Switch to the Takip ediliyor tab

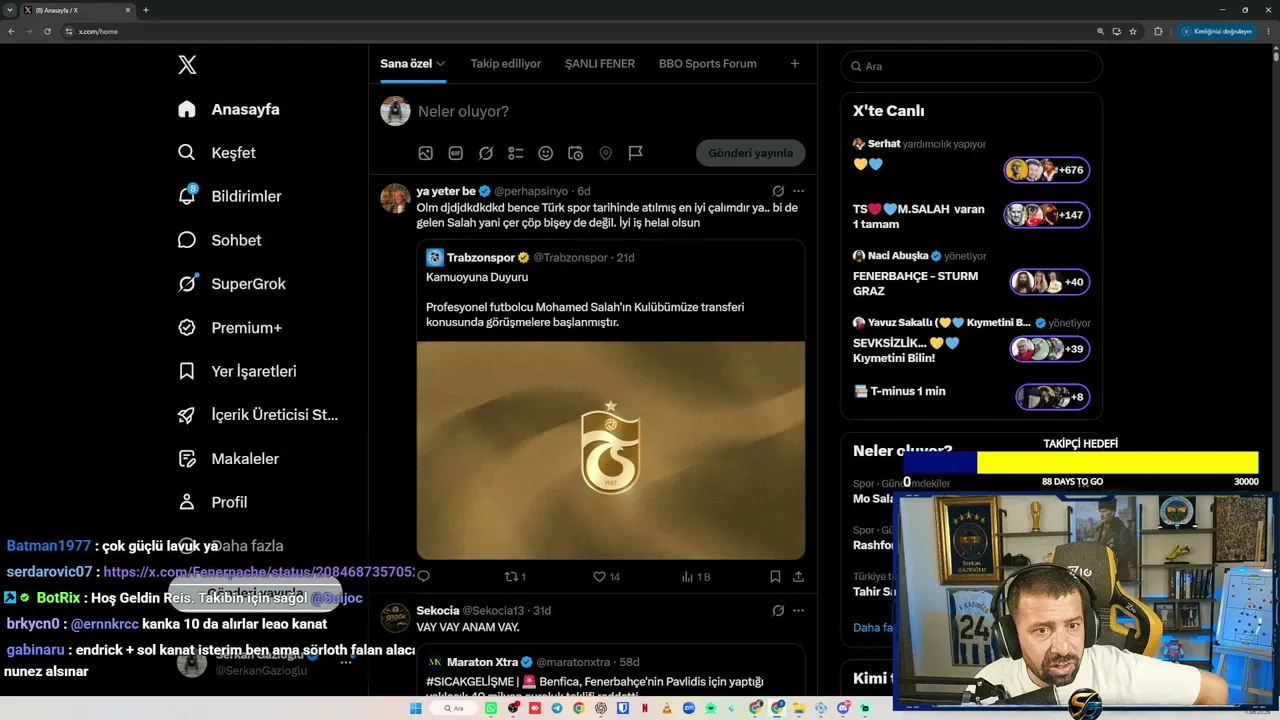pyautogui.click(x=506, y=64)
